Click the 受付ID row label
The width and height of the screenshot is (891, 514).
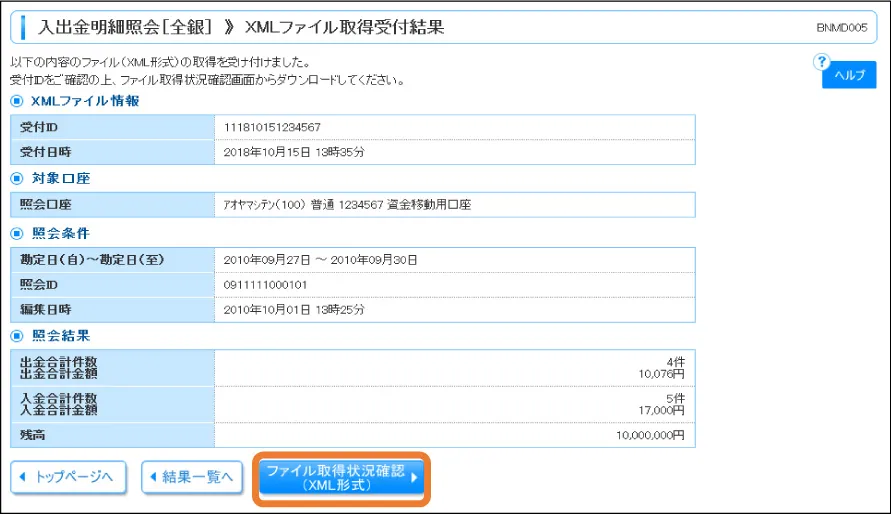tap(39, 127)
